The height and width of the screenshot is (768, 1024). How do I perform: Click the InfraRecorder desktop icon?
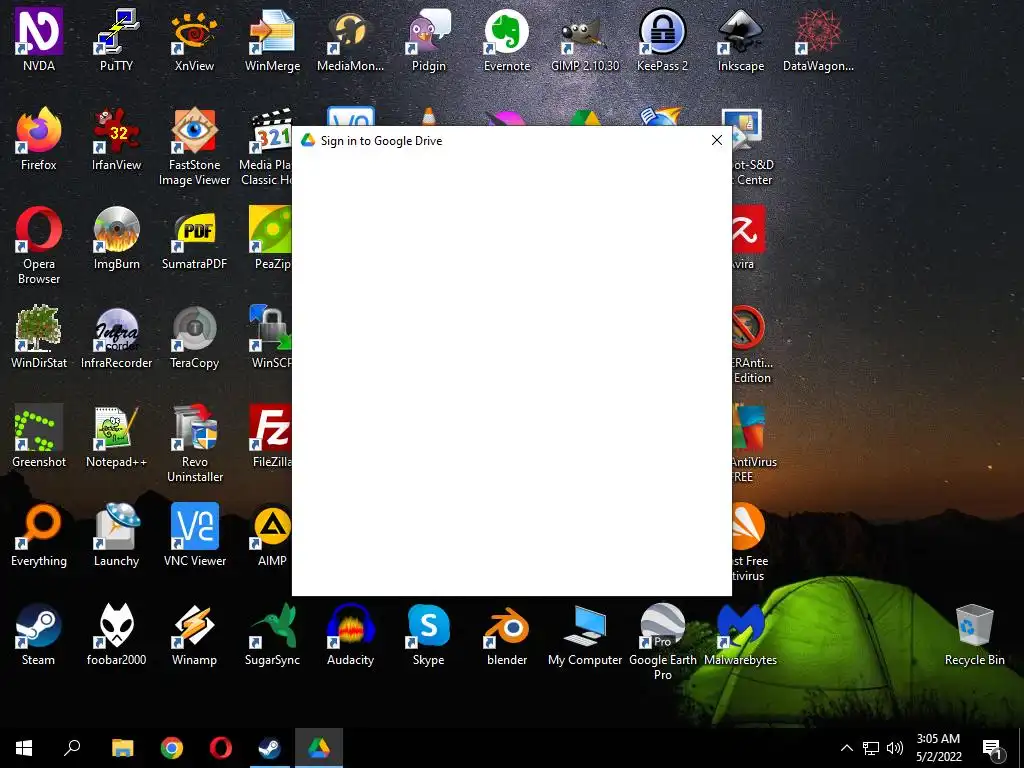(x=116, y=337)
